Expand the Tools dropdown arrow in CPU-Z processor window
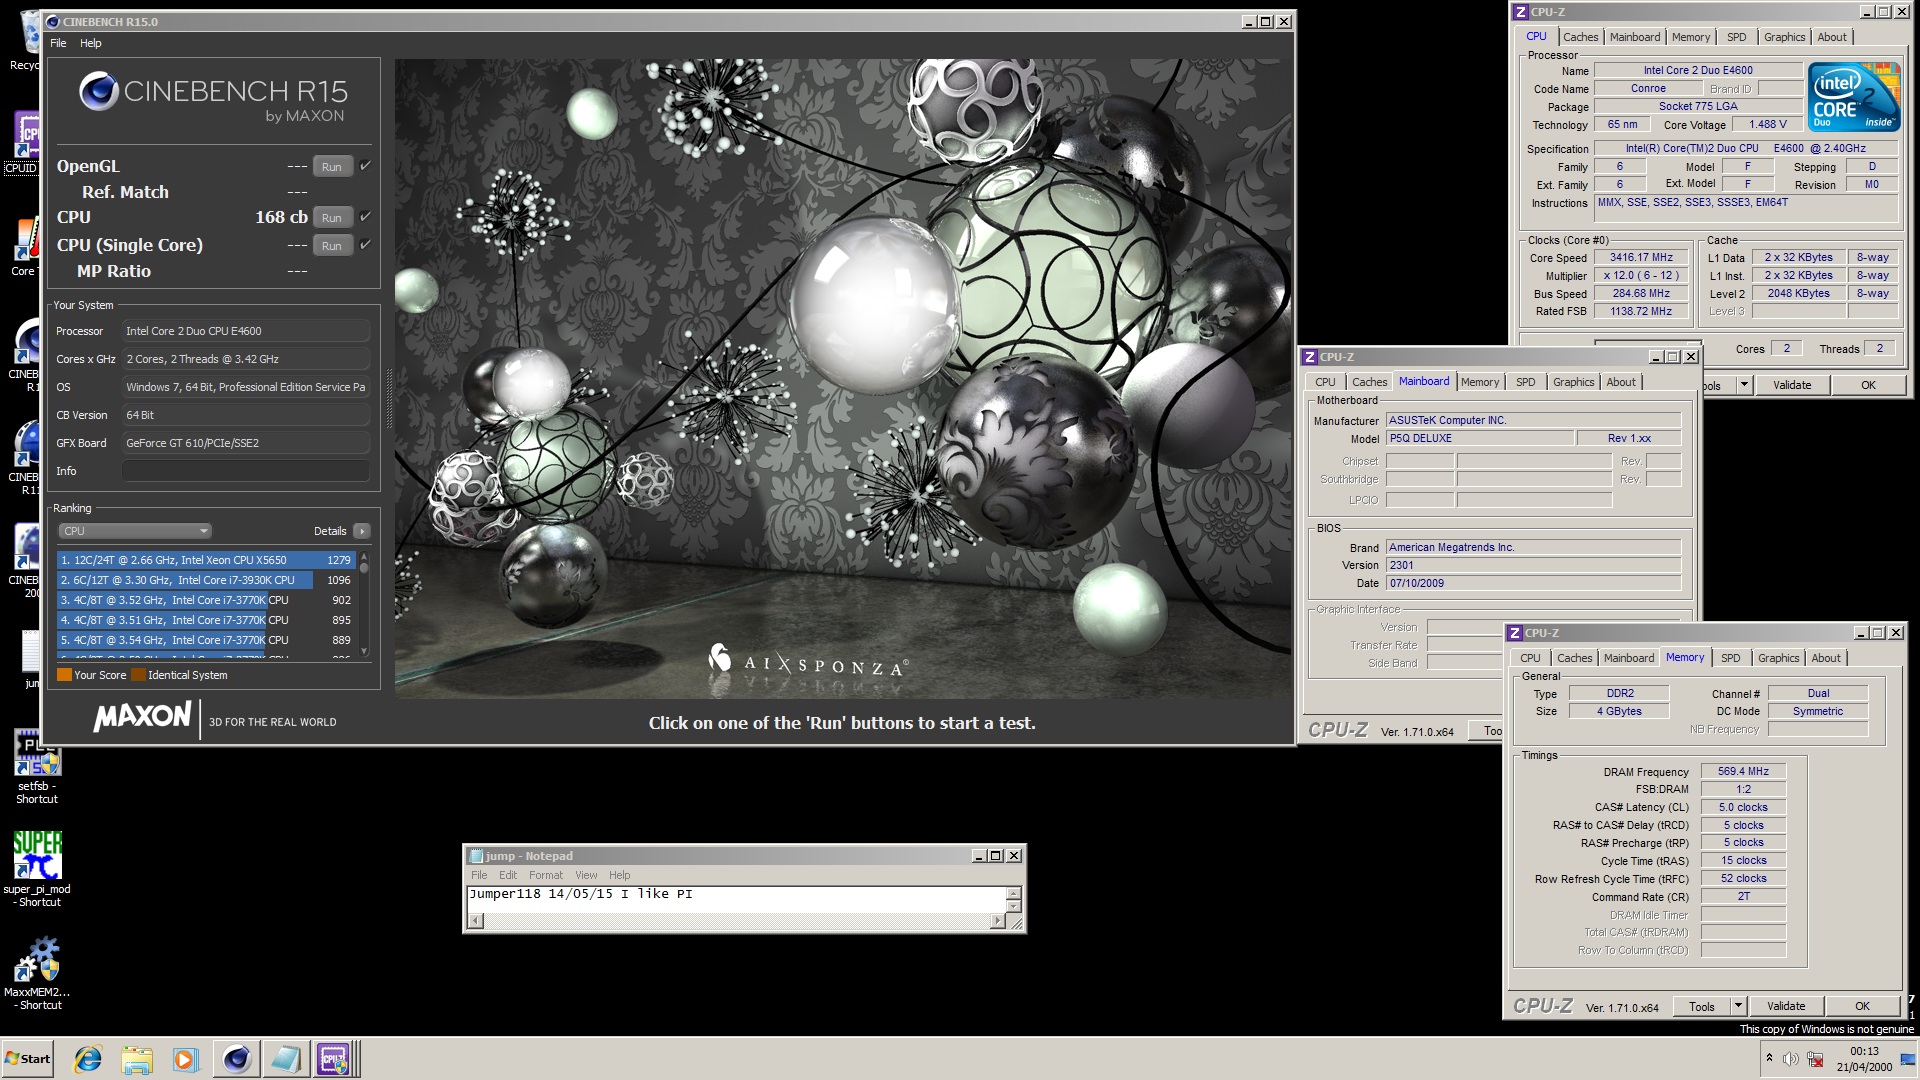 pyautogui.click(x=1744, y=385)
